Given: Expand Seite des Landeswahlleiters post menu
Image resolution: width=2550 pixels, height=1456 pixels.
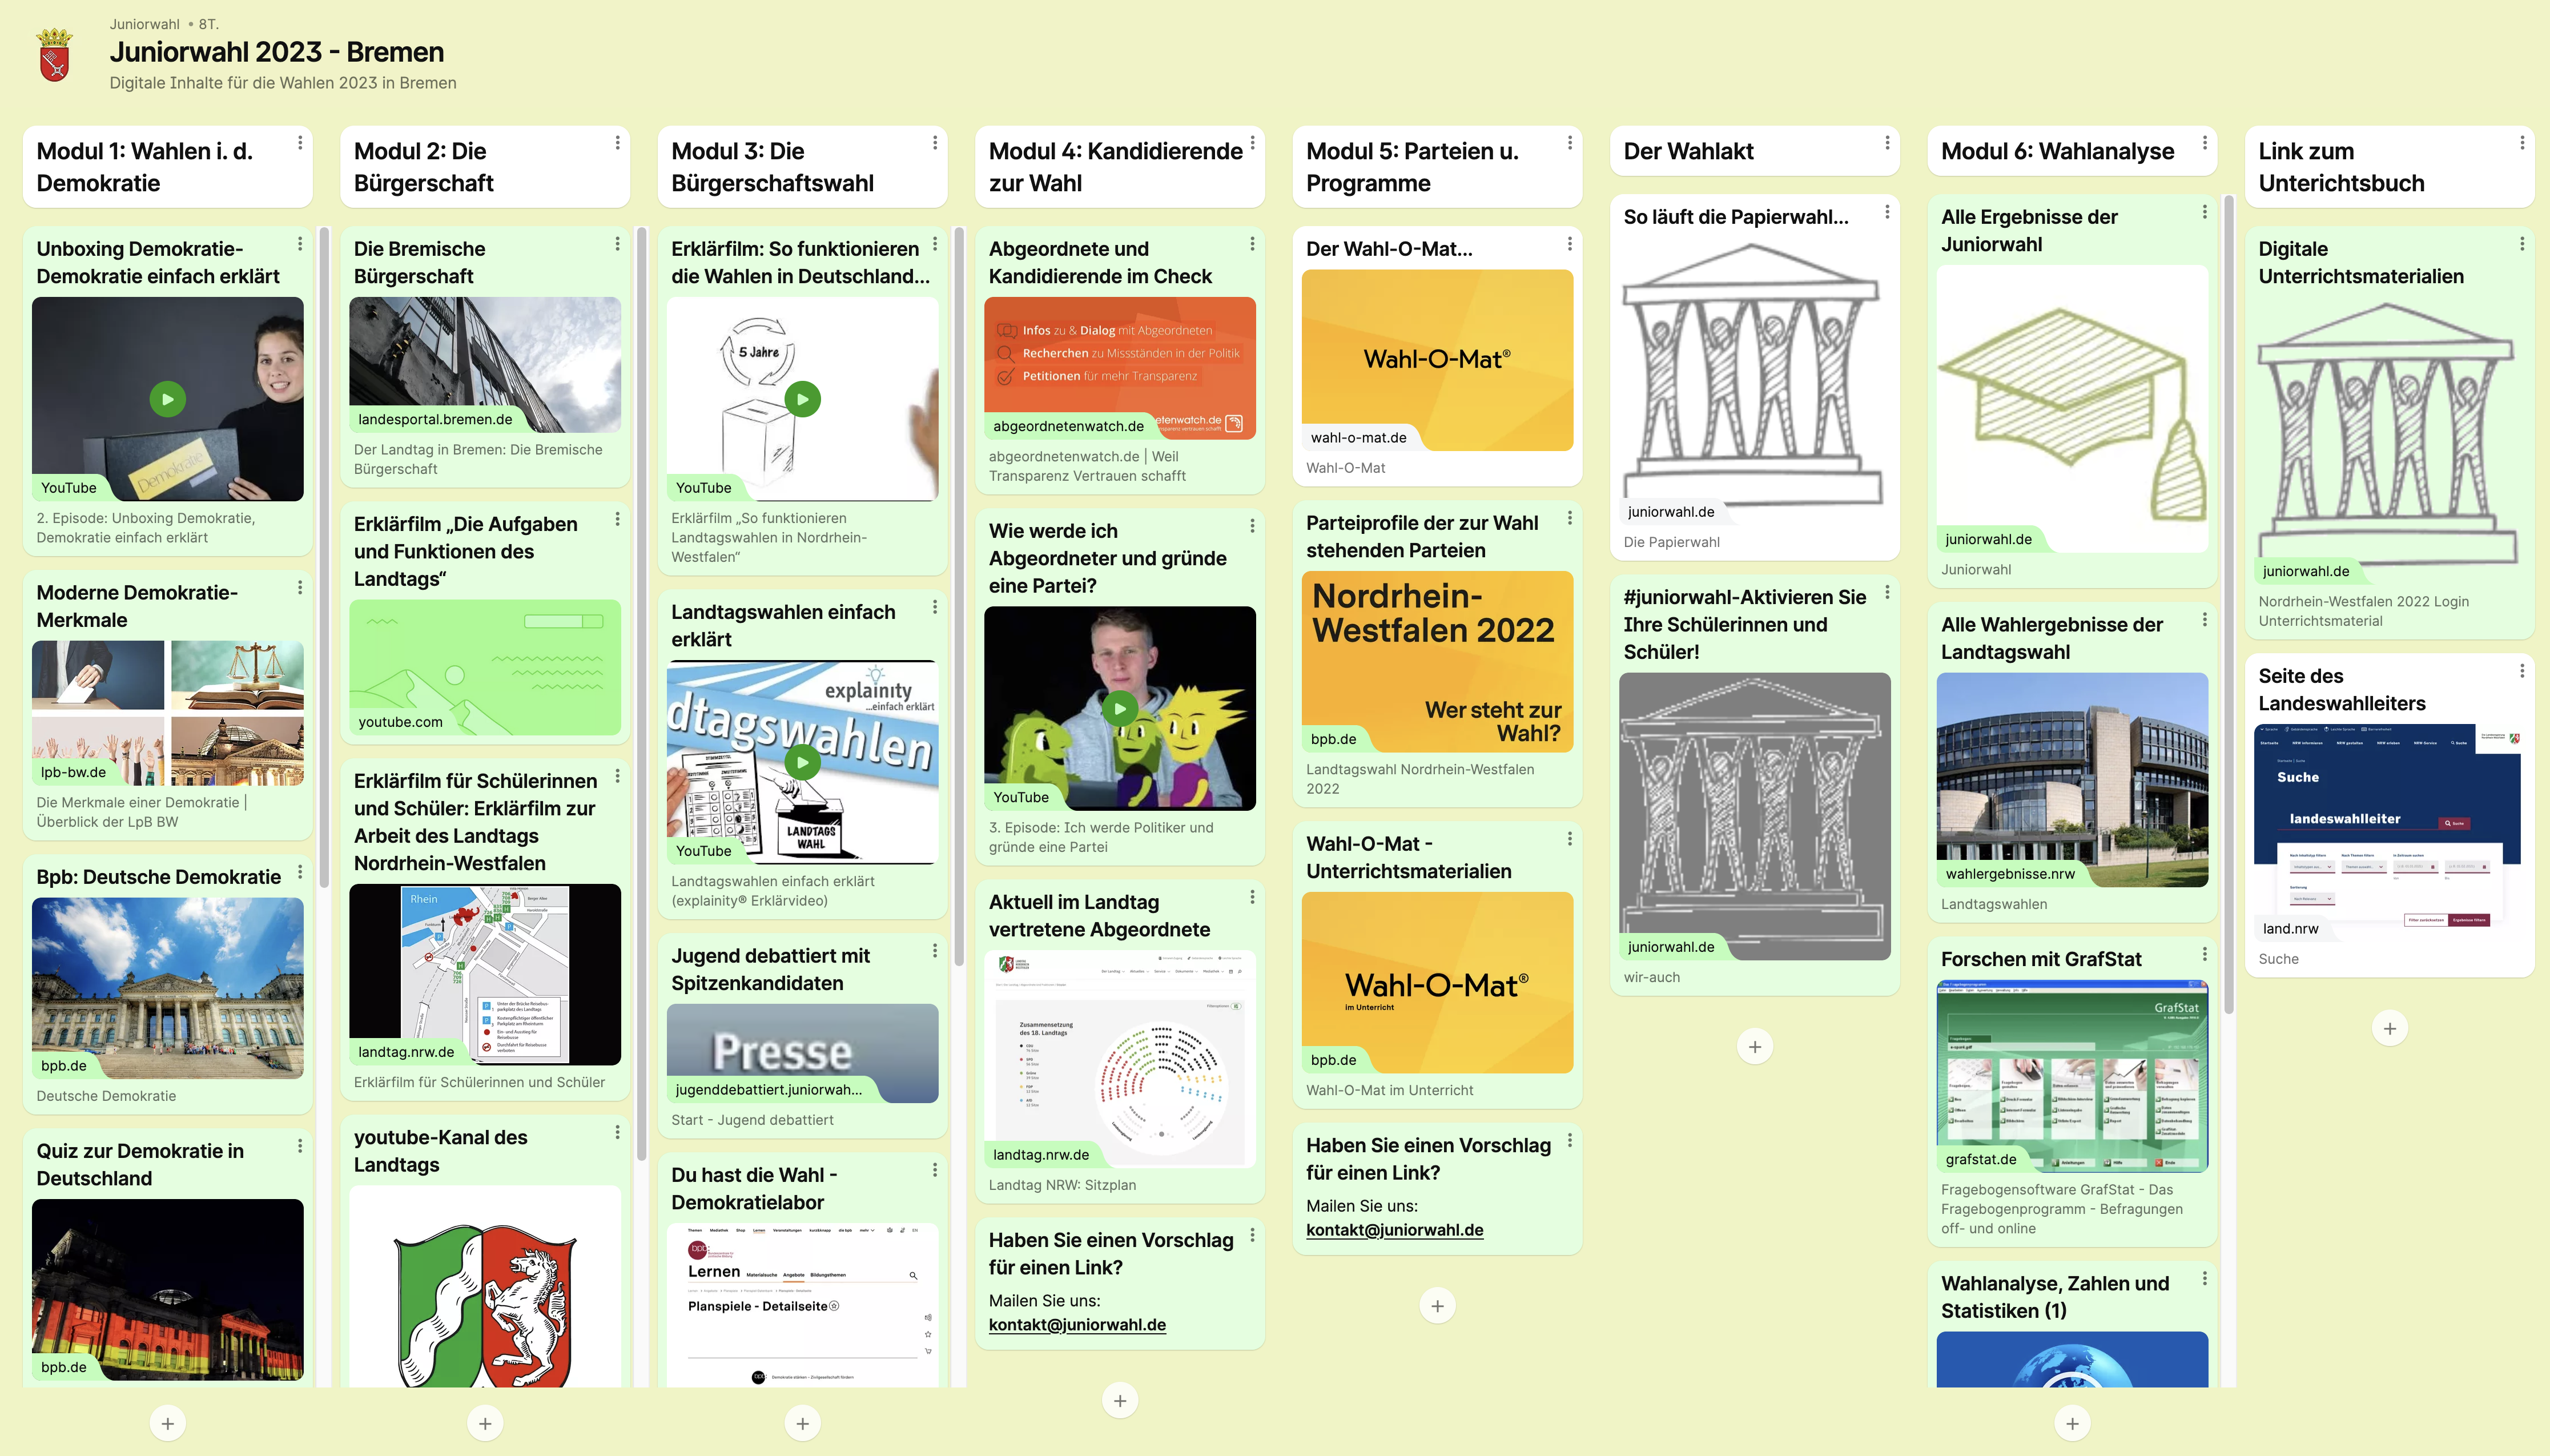Looking at the screenshot, I should tap(2521, 671).
